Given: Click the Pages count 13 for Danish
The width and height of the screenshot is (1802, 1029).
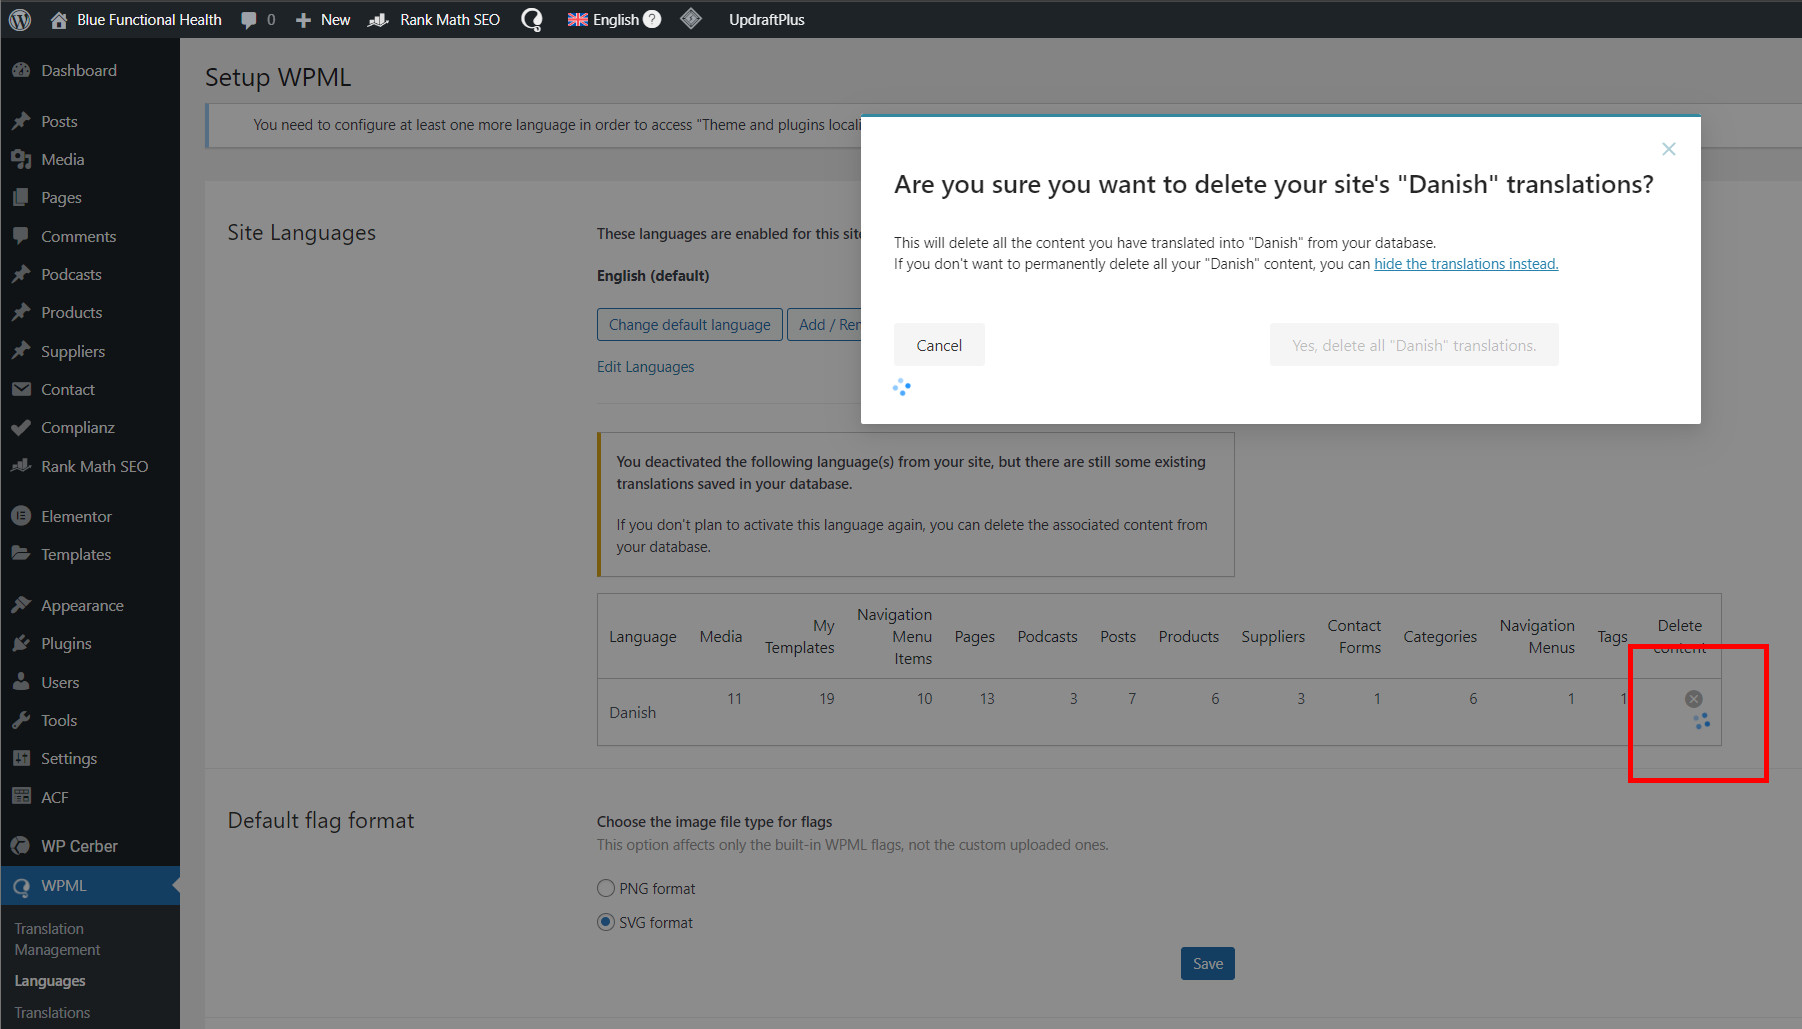Looking at the screenshot, I should (x=987, y=699).
